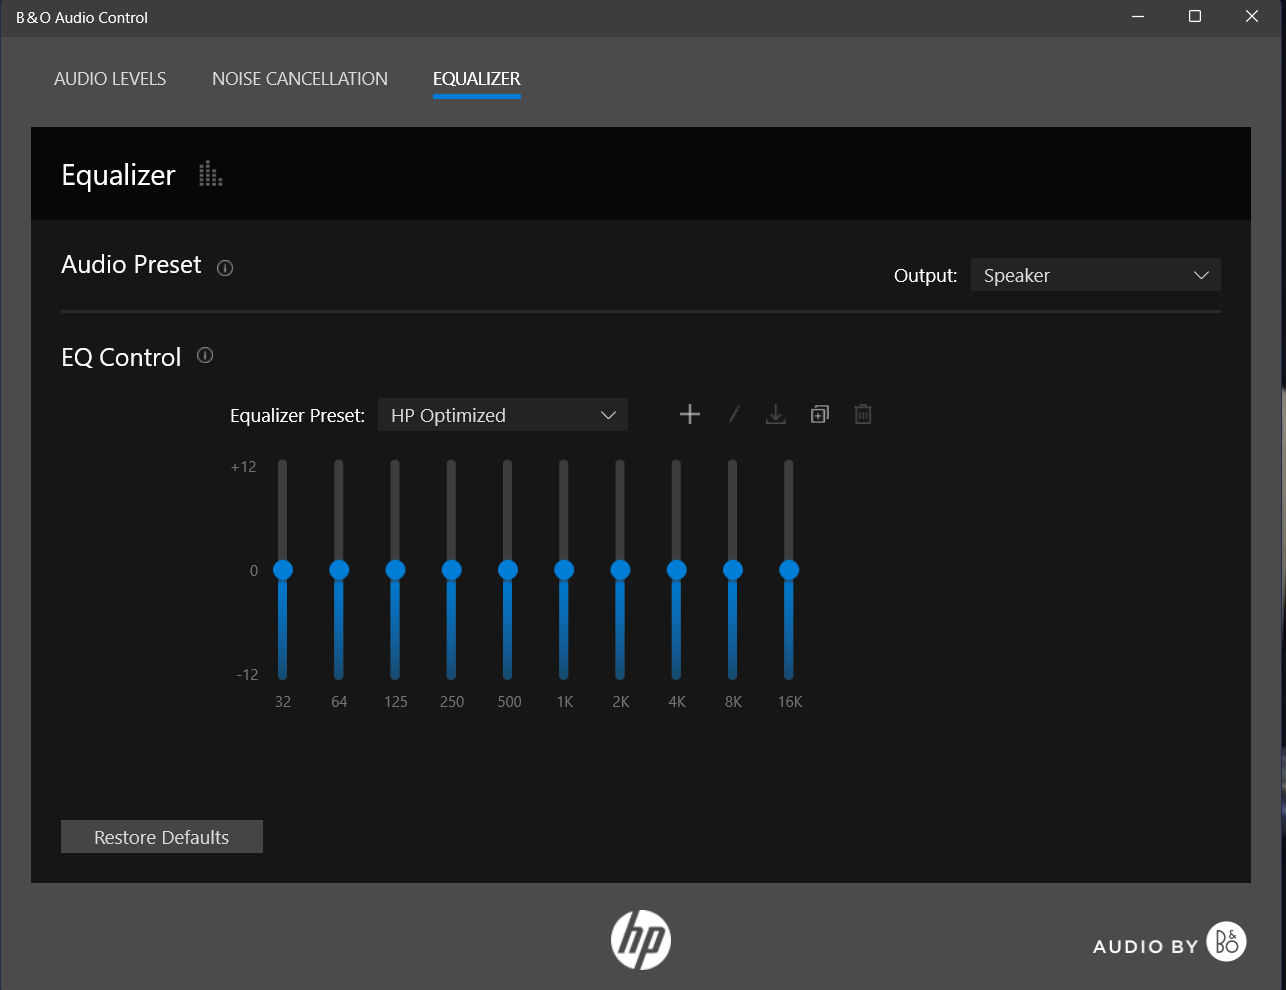
Task: Click the 2K slider handle
Action: [620, 570]
